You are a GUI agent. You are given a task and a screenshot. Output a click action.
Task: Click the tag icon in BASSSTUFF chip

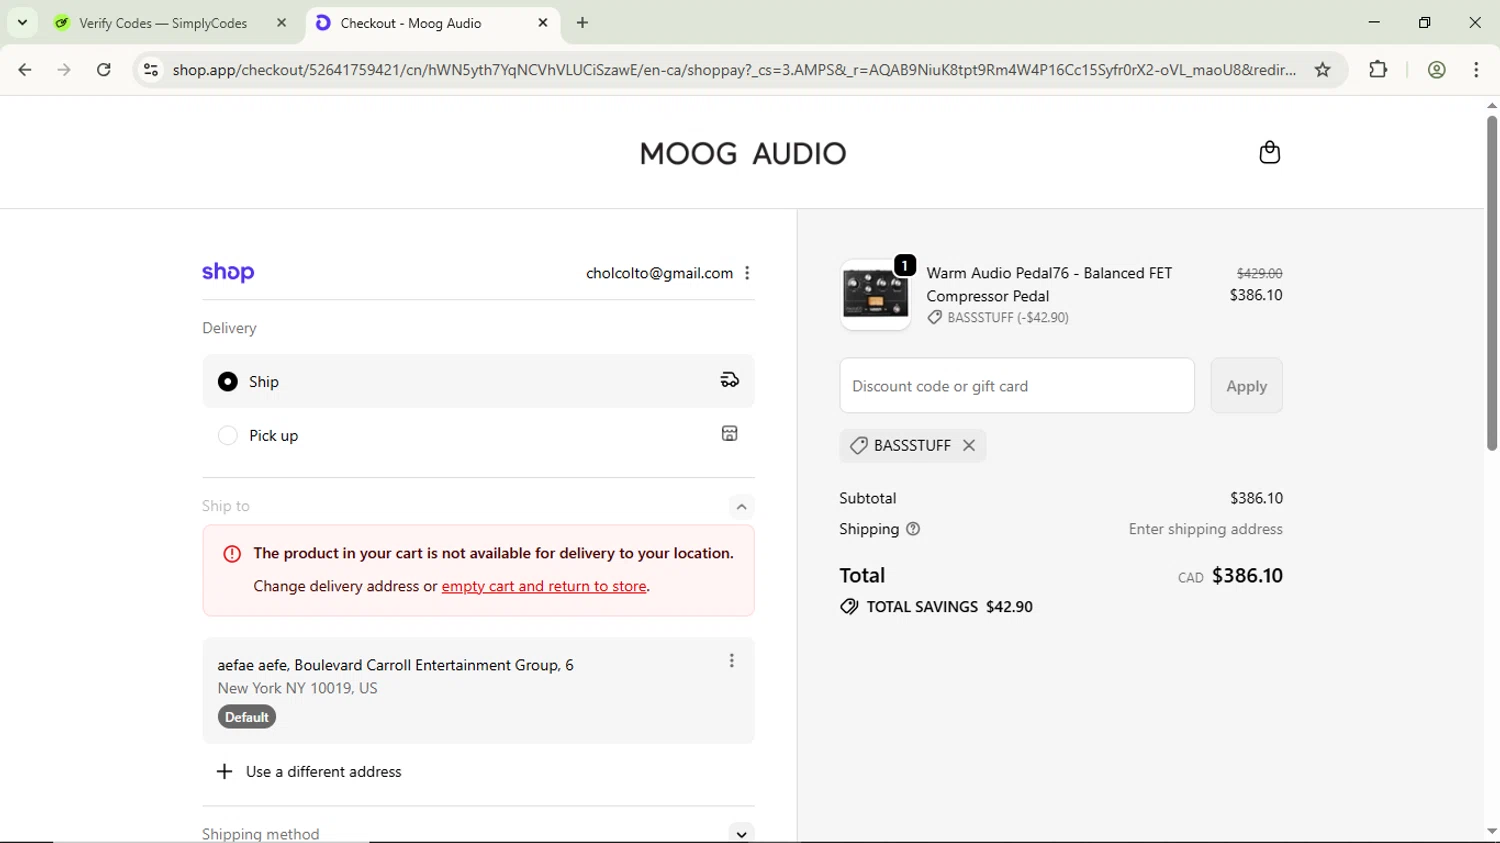pos(858,446)
